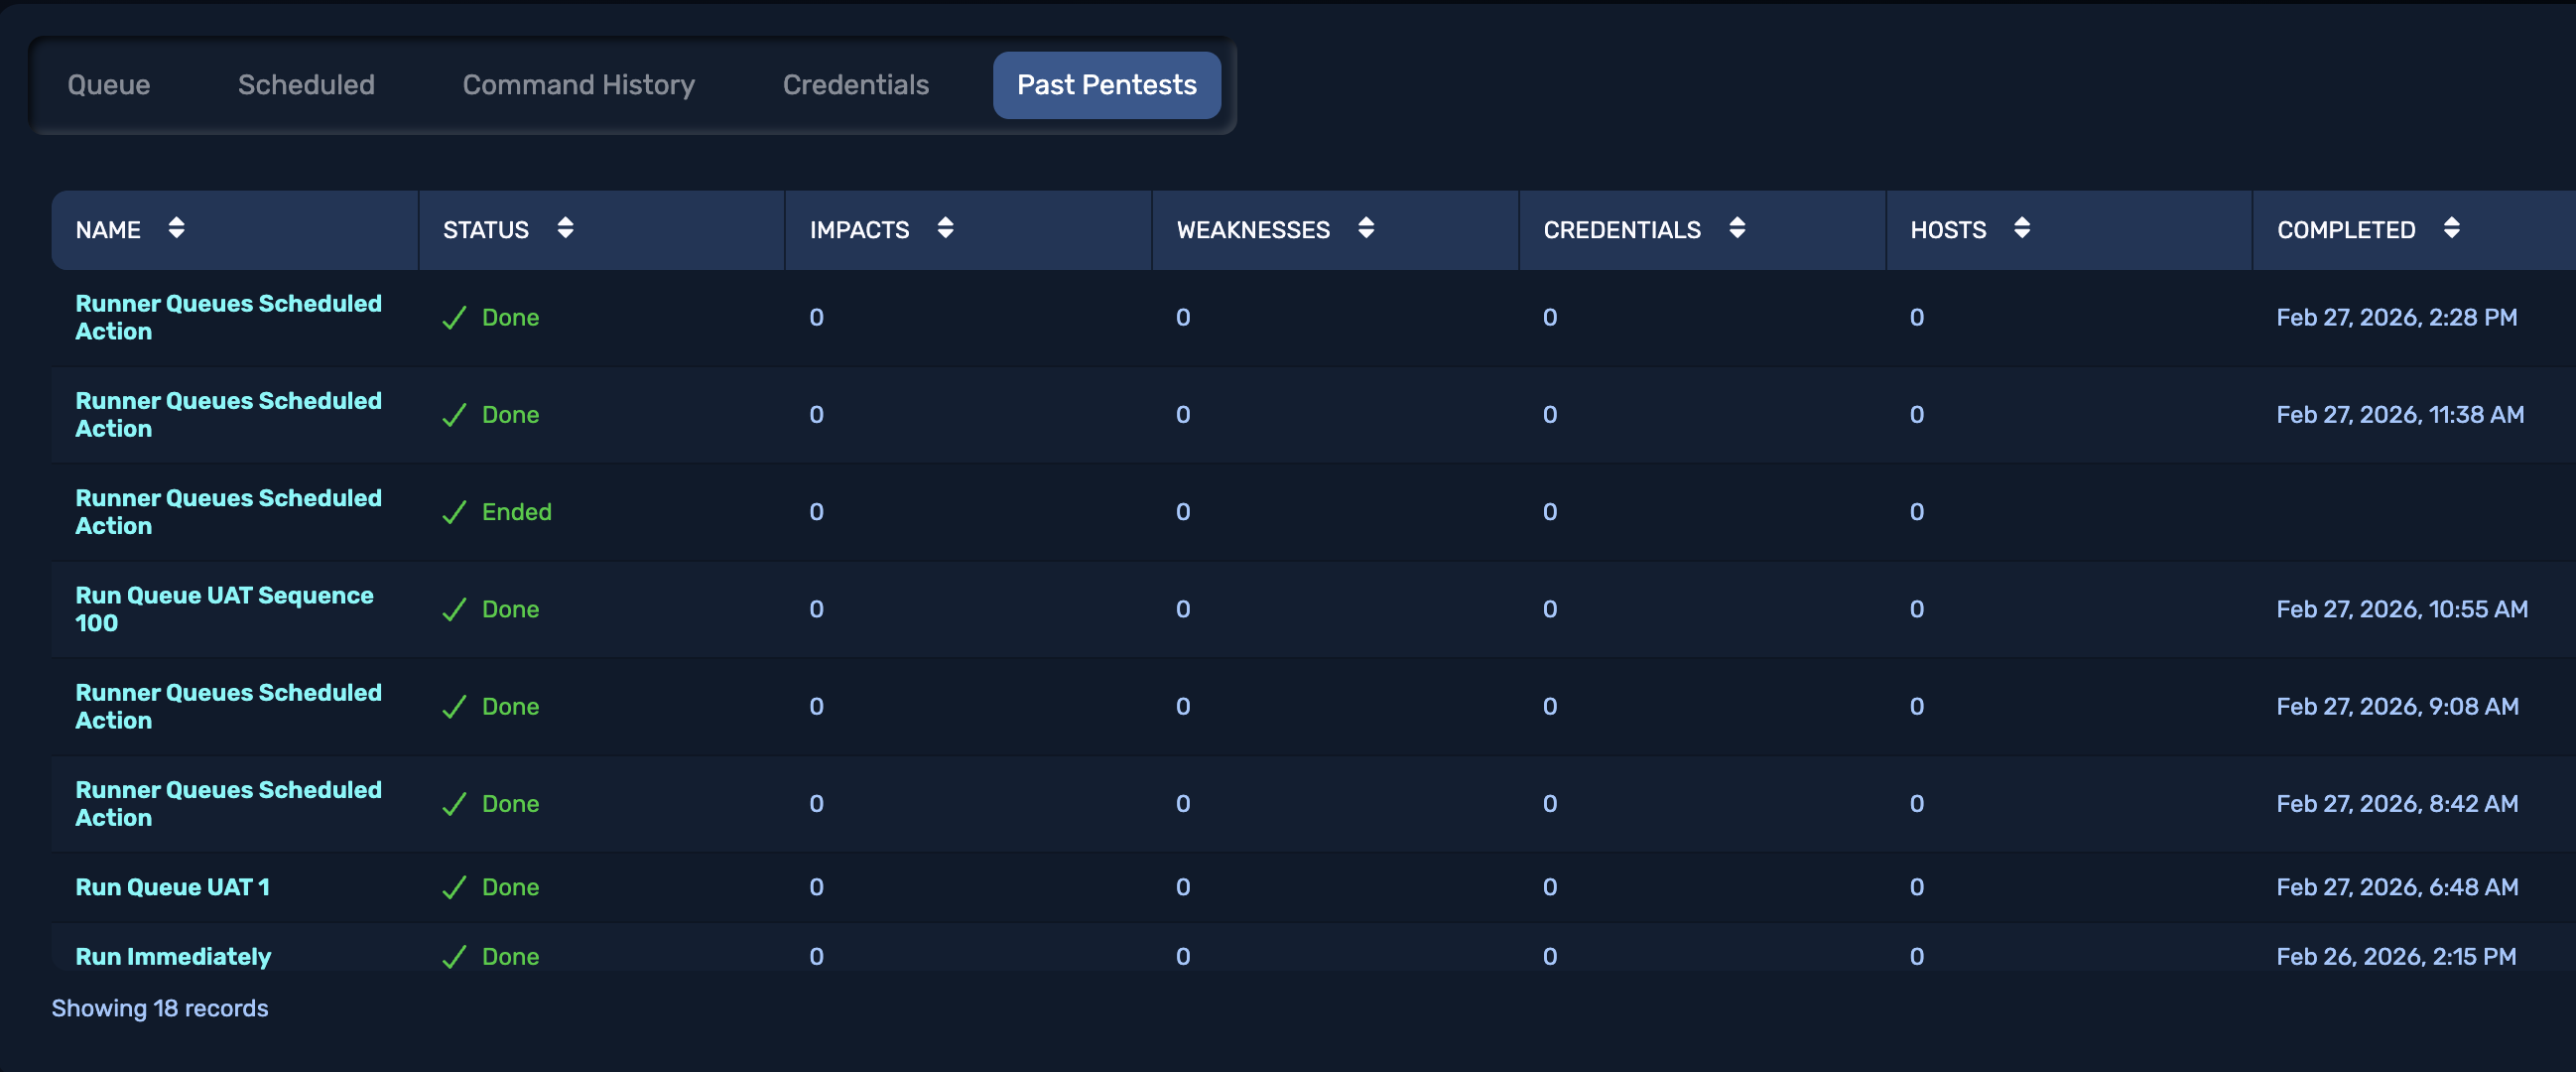
Task: Sort the table by the CREDENTIALS column
Action: coord(1737,228)
